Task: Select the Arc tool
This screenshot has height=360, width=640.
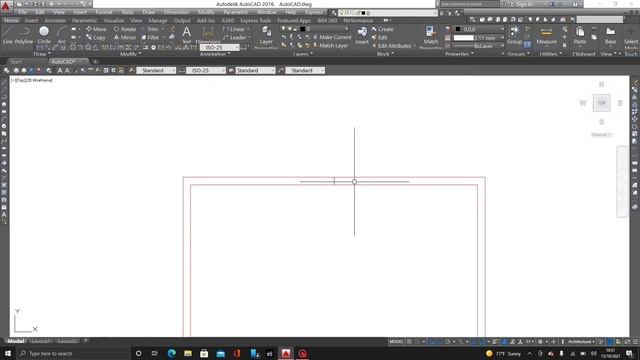Action: [62, 35]
